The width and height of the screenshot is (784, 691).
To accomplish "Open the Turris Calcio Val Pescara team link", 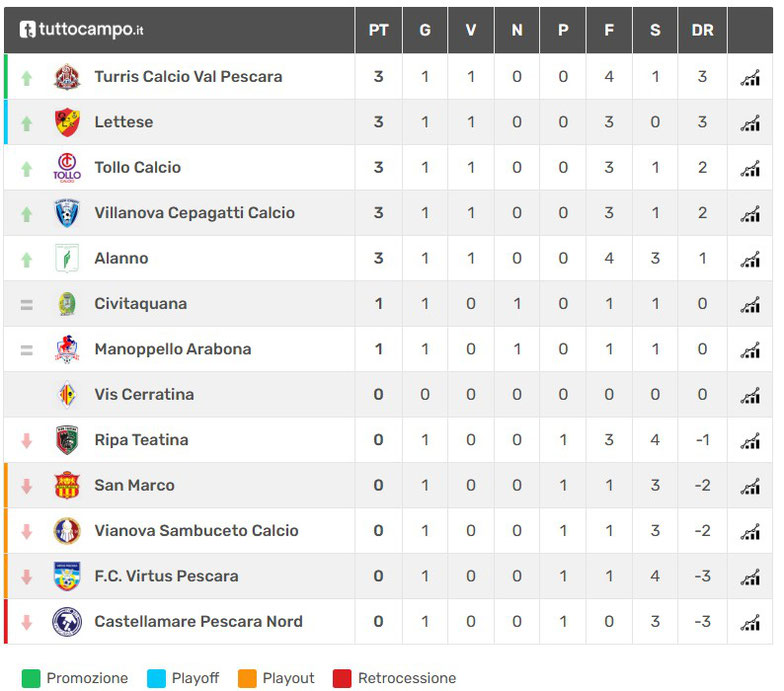I will [x=188, y=77].
